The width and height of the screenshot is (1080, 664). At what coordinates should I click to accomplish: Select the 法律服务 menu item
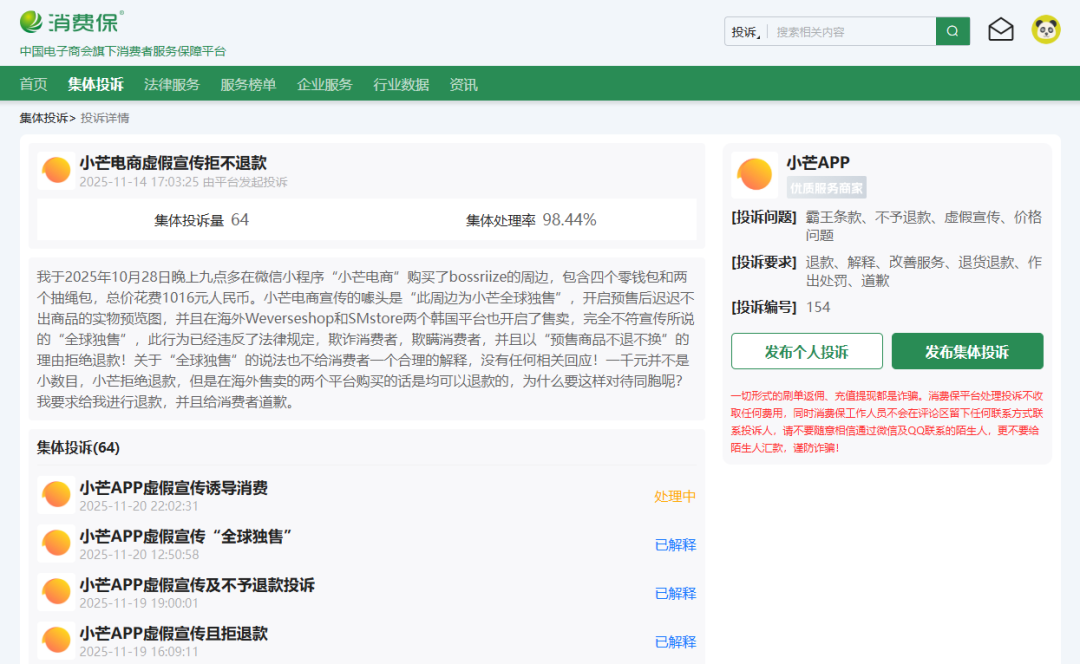pos(172,85)
